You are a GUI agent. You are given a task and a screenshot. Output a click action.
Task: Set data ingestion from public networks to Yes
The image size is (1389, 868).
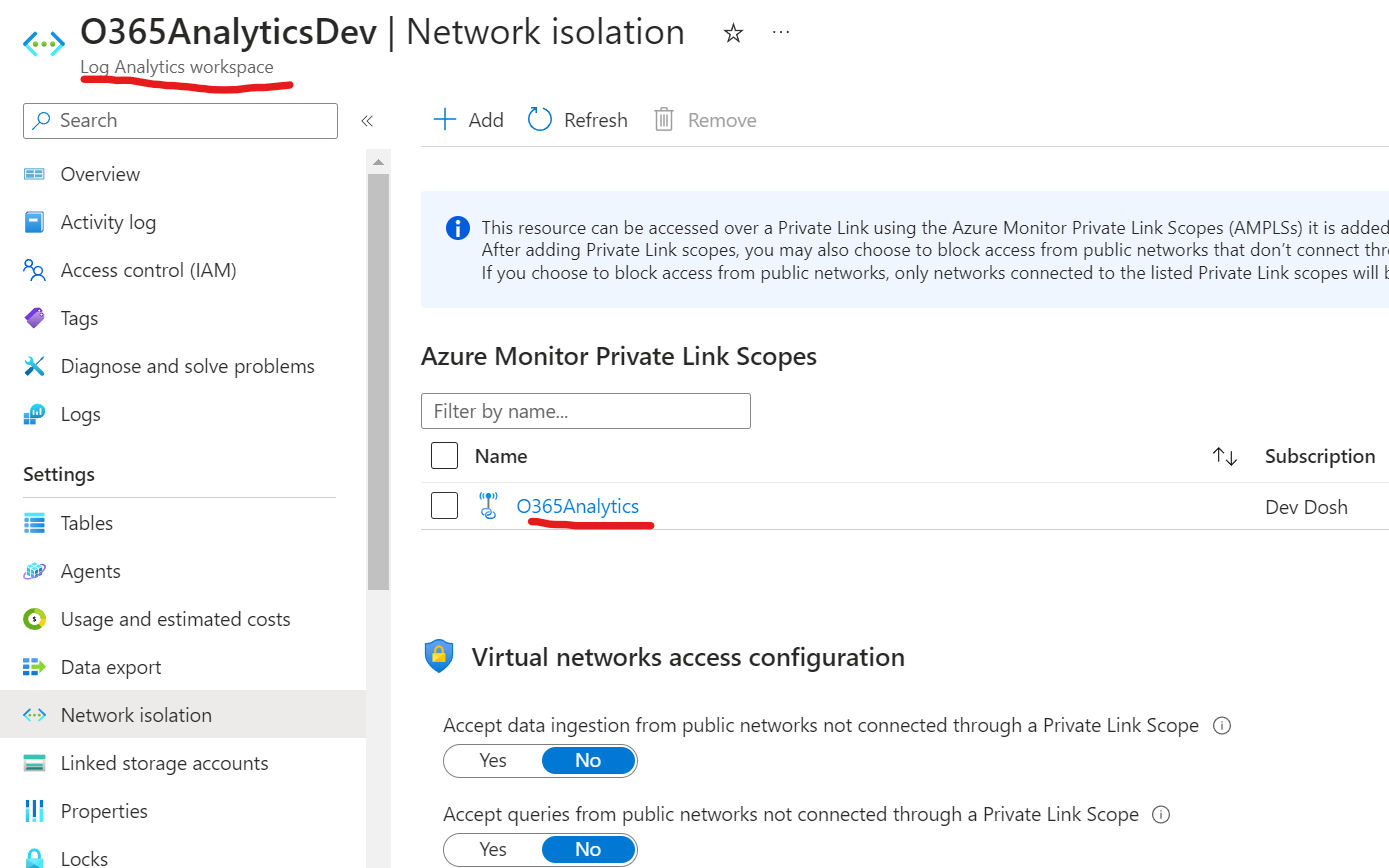tap(493, 761)
